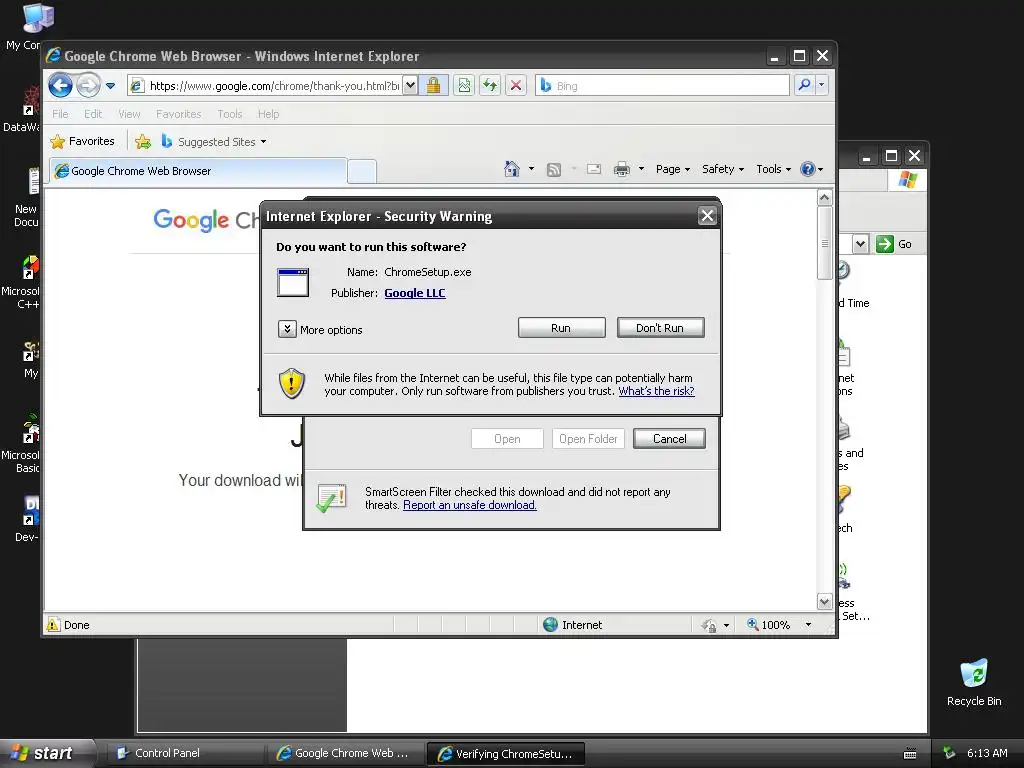Click the Read Mail icon

click(594, 169)
